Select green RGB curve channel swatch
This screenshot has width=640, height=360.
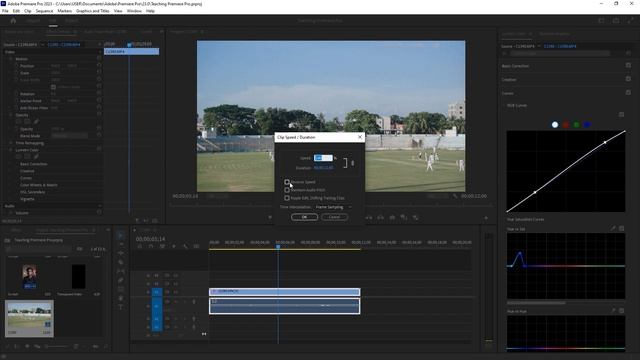coord(576,125)
